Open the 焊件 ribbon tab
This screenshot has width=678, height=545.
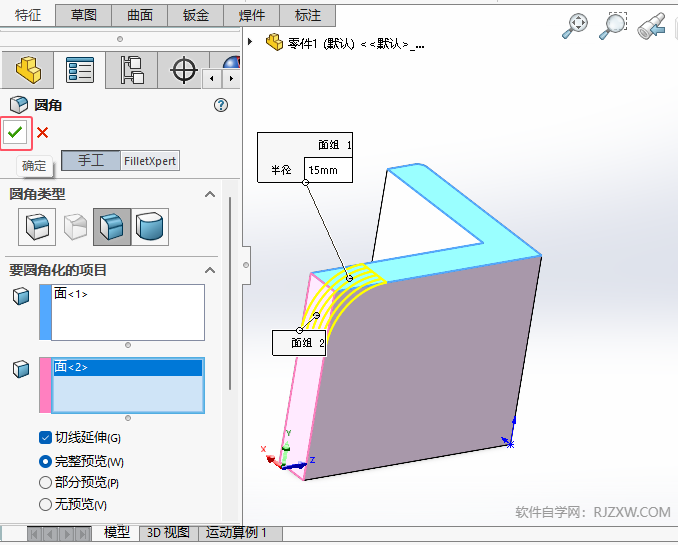(x=252, y=16)
